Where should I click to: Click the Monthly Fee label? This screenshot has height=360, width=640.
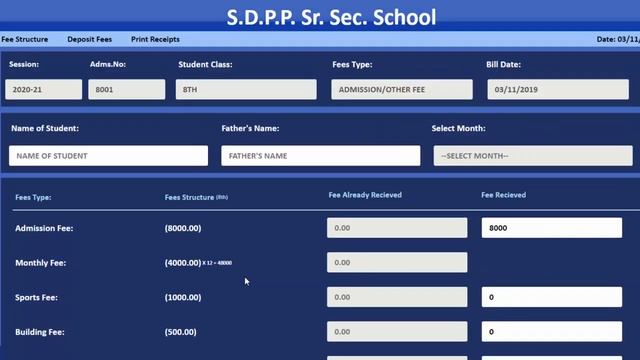pos(40,263)
